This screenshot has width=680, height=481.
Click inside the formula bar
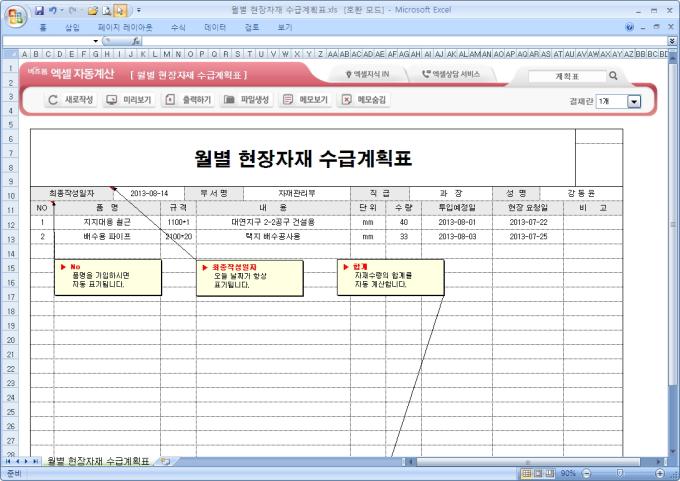click(405, 41)
